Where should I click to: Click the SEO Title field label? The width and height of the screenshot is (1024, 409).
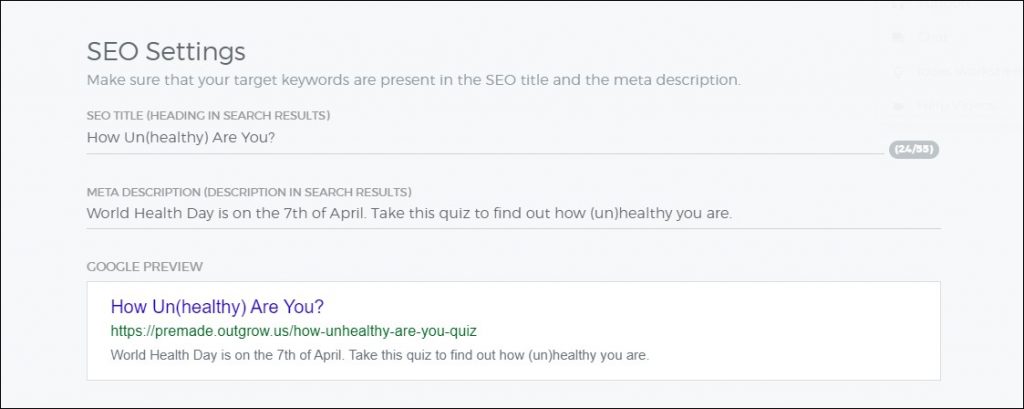click(x=208, y=115)
